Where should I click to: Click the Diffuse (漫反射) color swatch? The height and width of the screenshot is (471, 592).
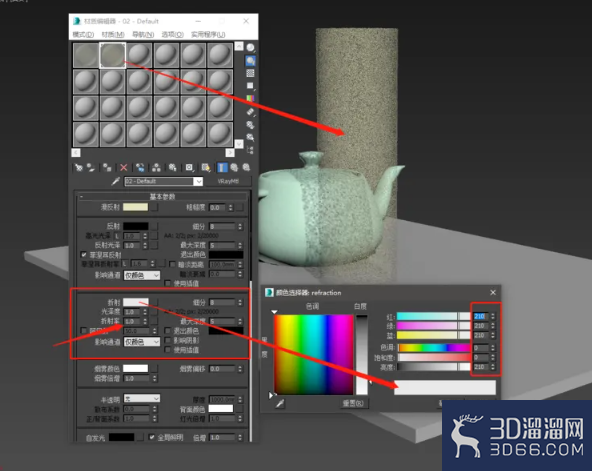point(136,207)
